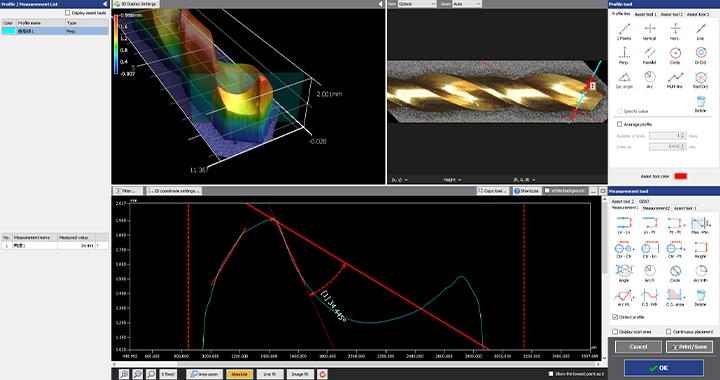Toggle the X fixed button
Viewport: 720px width, 380px height.
(x=168, y=374)
